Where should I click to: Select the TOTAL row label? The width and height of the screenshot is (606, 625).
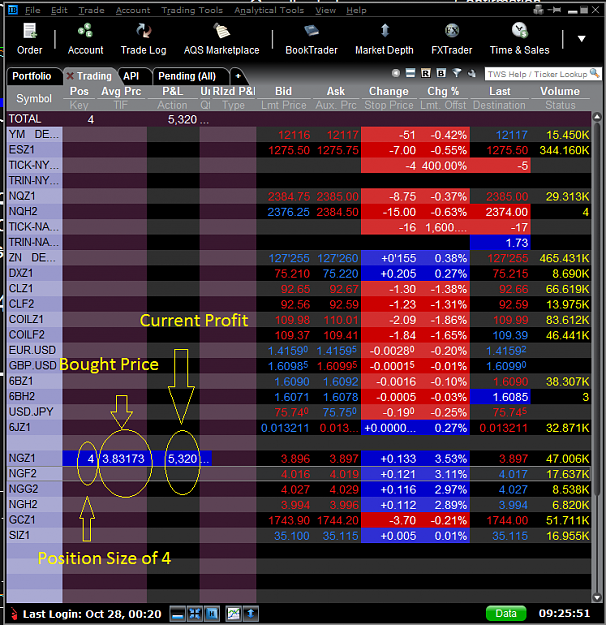pos(25,119)
